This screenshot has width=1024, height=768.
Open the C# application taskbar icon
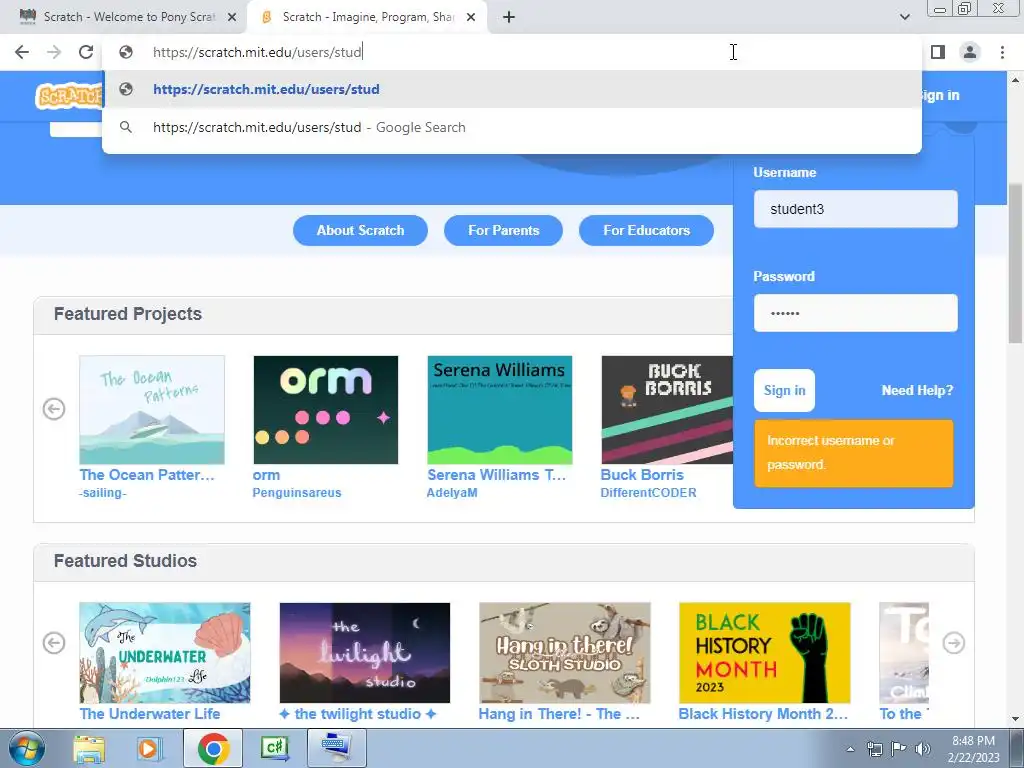point(275,748)
